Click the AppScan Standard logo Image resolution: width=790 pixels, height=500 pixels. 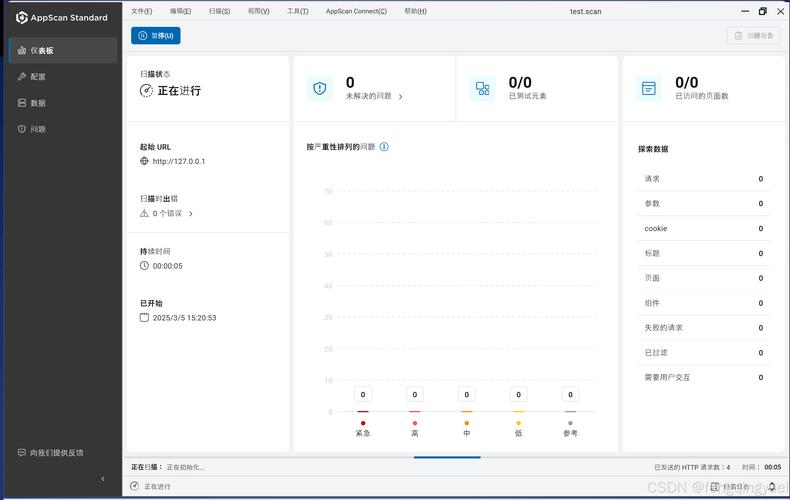click(61, 18)
